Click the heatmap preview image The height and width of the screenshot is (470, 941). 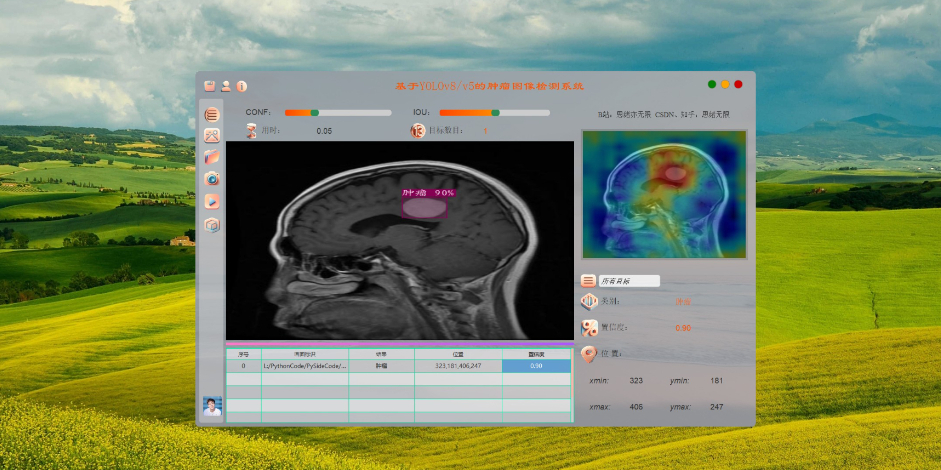(664, 194)
